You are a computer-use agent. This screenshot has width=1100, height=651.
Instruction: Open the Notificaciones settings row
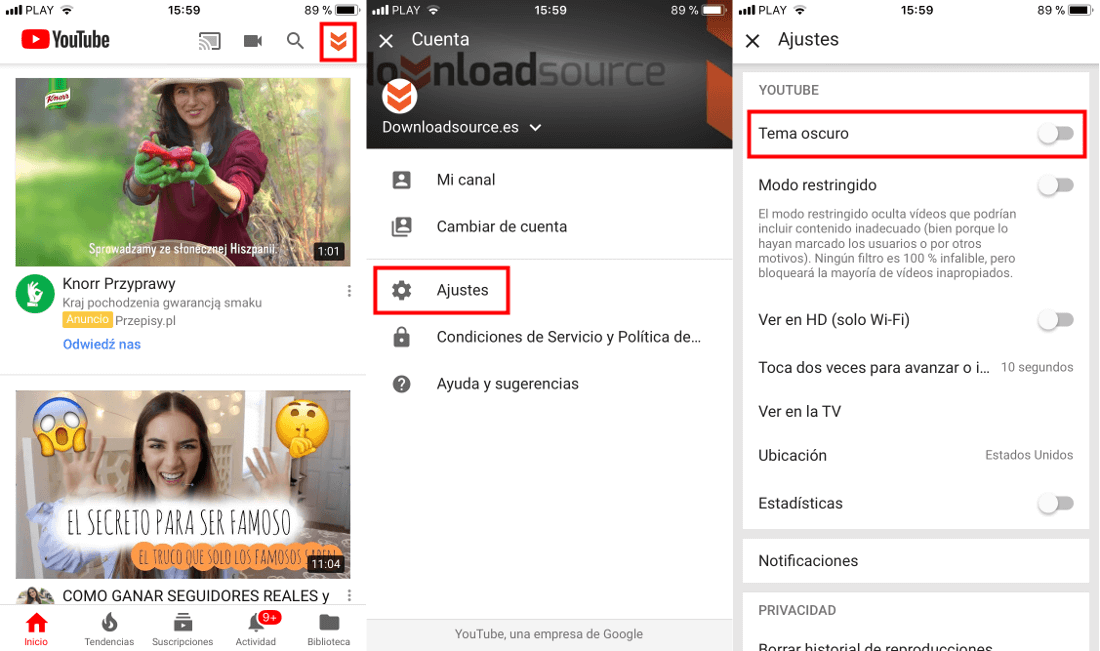coord(915,561)
